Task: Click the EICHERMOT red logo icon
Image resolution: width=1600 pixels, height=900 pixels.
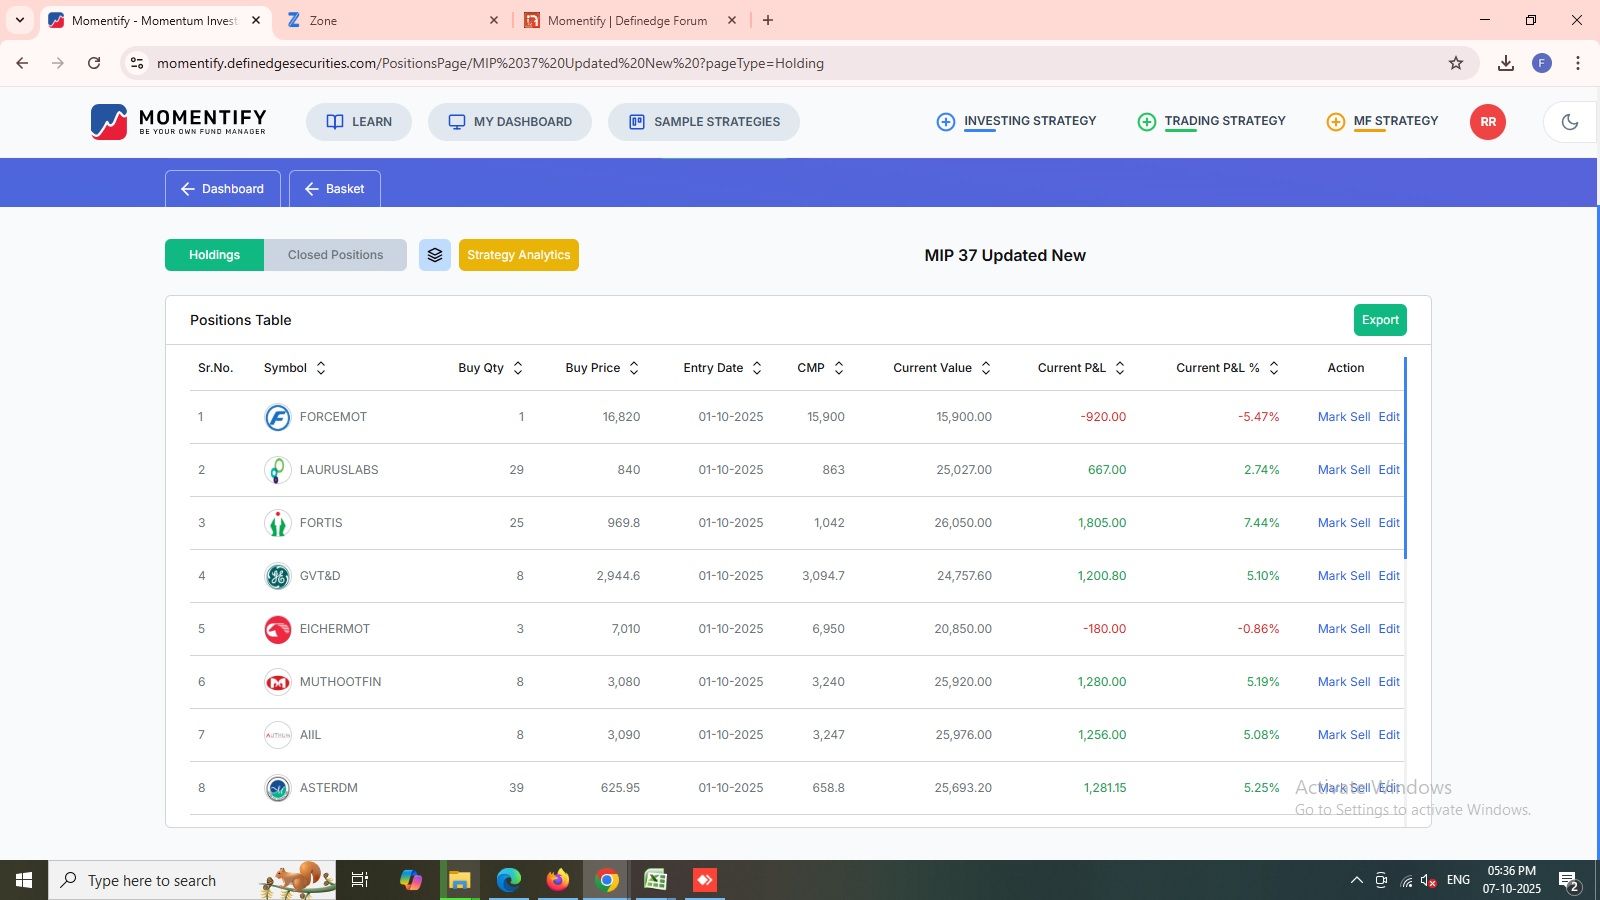Action: pyautogui.click(x=277, y=629)
